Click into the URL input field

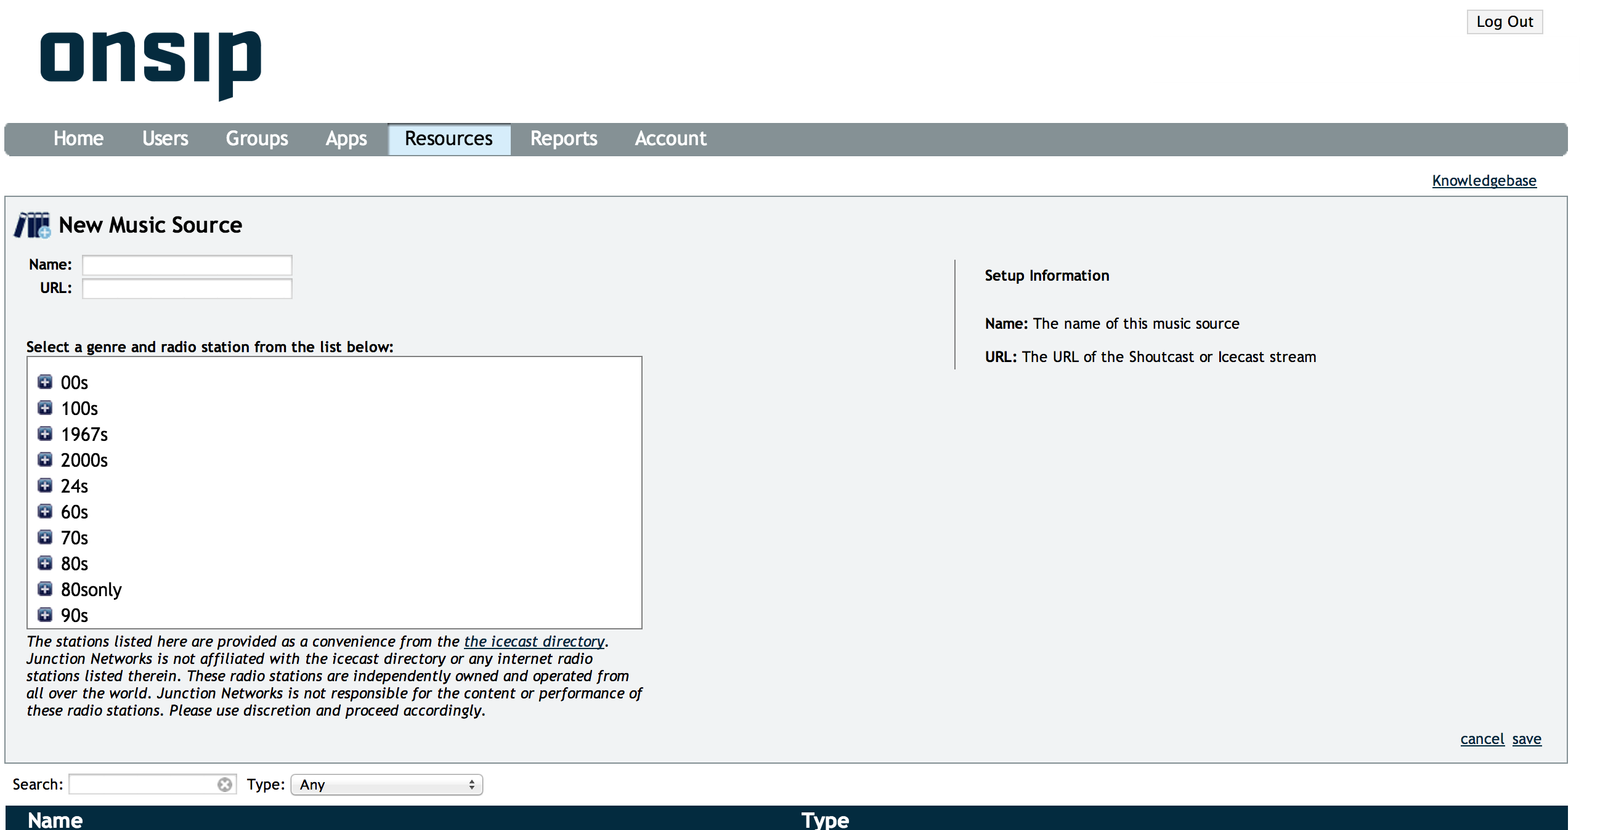pos(187,289)
